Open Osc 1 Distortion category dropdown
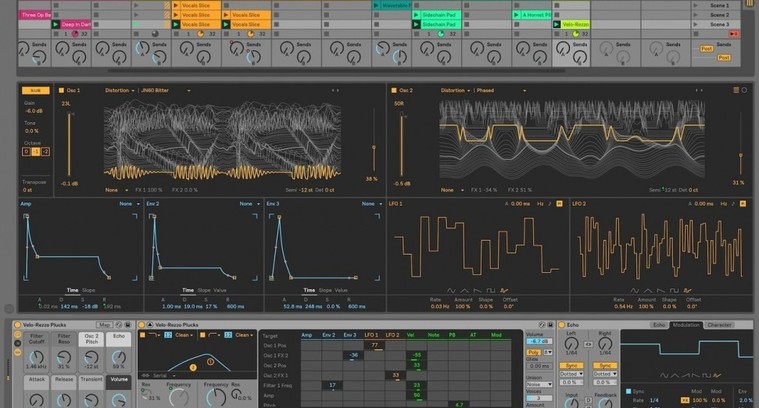The image size is (759, 408). click(x=120, y=91)
